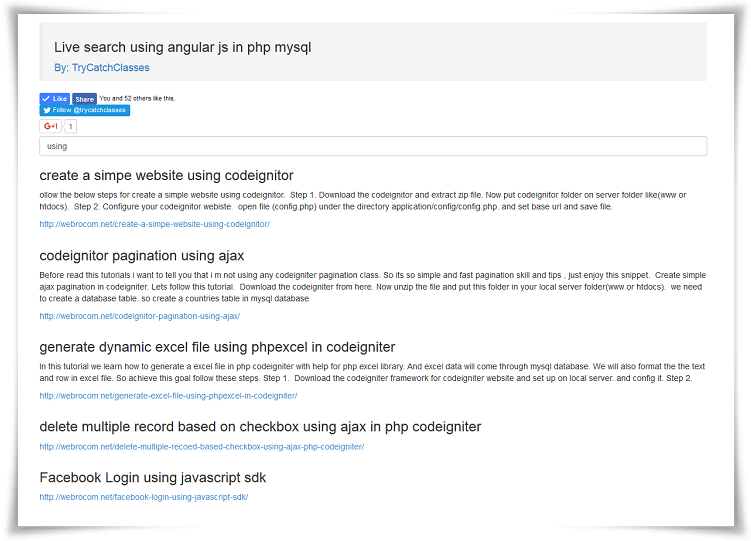Open 'create a simpe website using codeignitor' heading

tap(166, 176)
